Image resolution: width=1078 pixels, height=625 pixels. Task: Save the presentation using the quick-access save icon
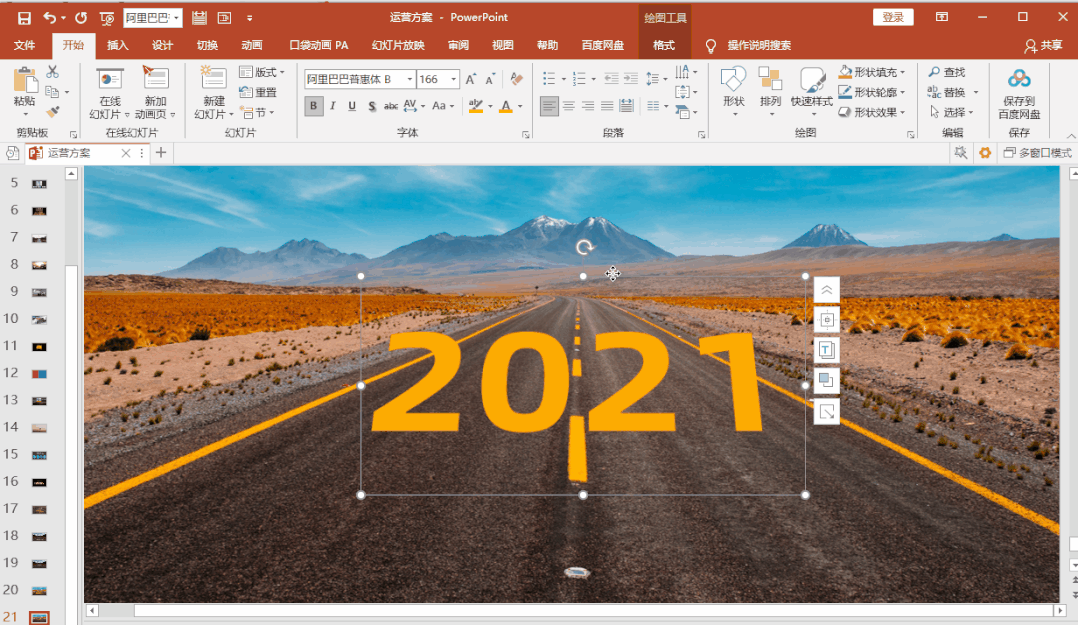coord(24,17)
